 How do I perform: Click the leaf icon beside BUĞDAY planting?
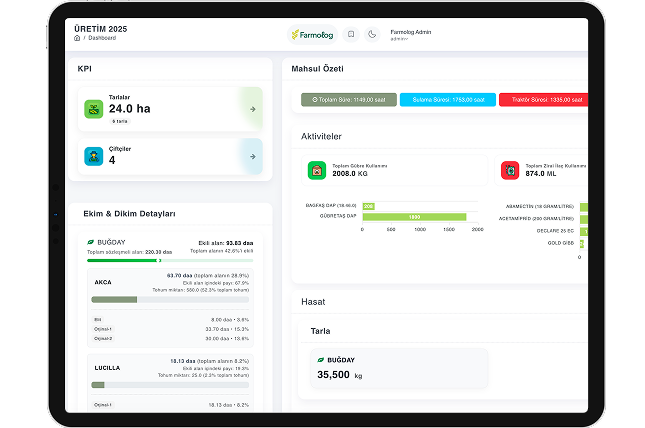pos(91,243)
